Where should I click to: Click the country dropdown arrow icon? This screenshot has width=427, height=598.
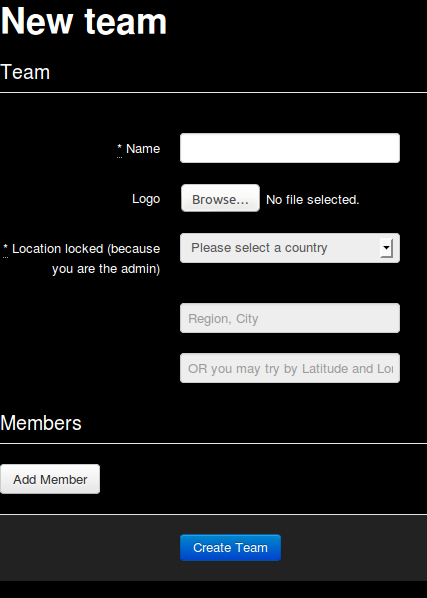point(386,248)
